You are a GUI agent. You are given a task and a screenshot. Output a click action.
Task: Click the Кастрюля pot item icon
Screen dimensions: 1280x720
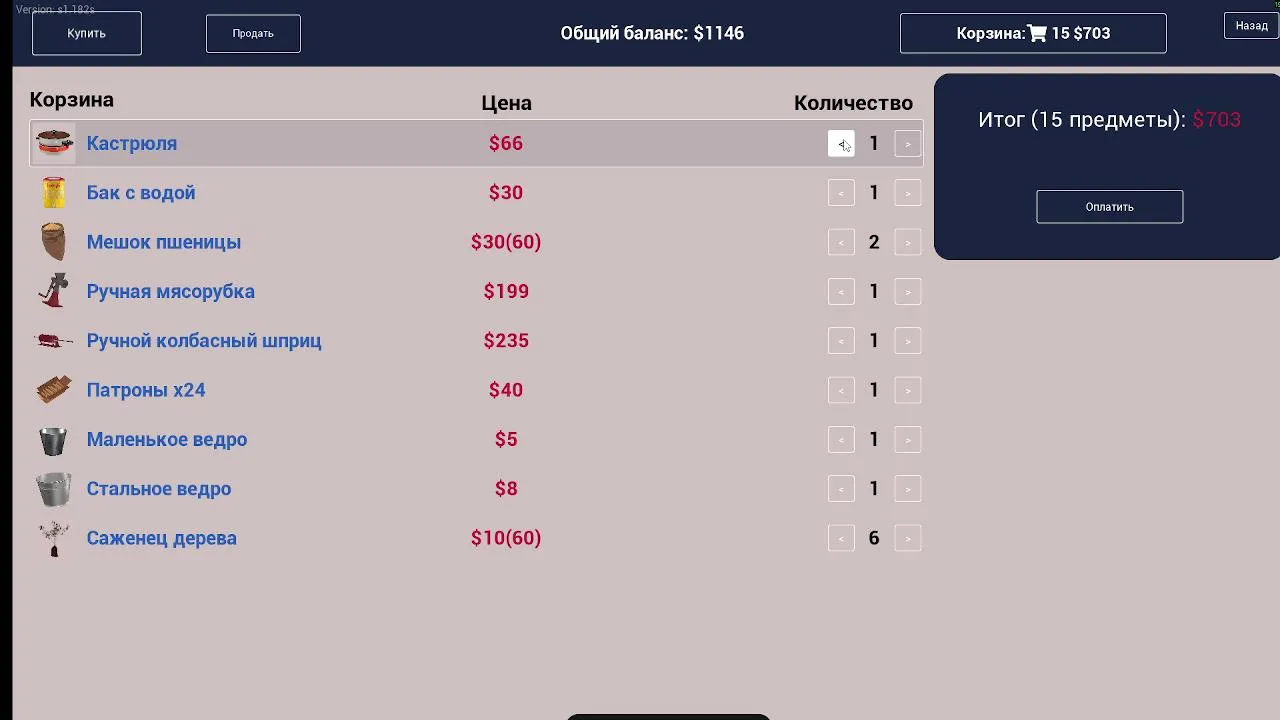[54, 143]
